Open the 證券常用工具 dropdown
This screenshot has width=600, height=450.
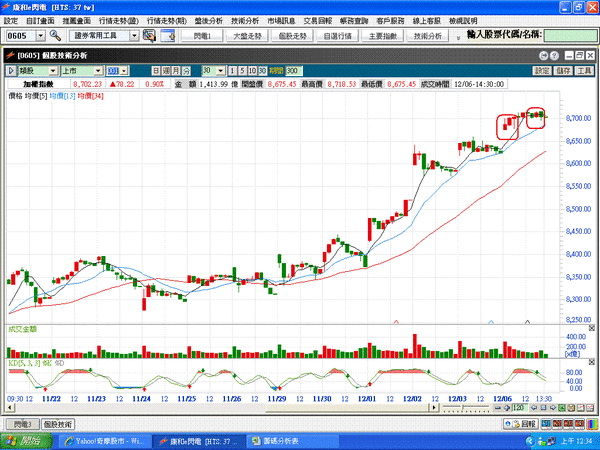[134, 36]
